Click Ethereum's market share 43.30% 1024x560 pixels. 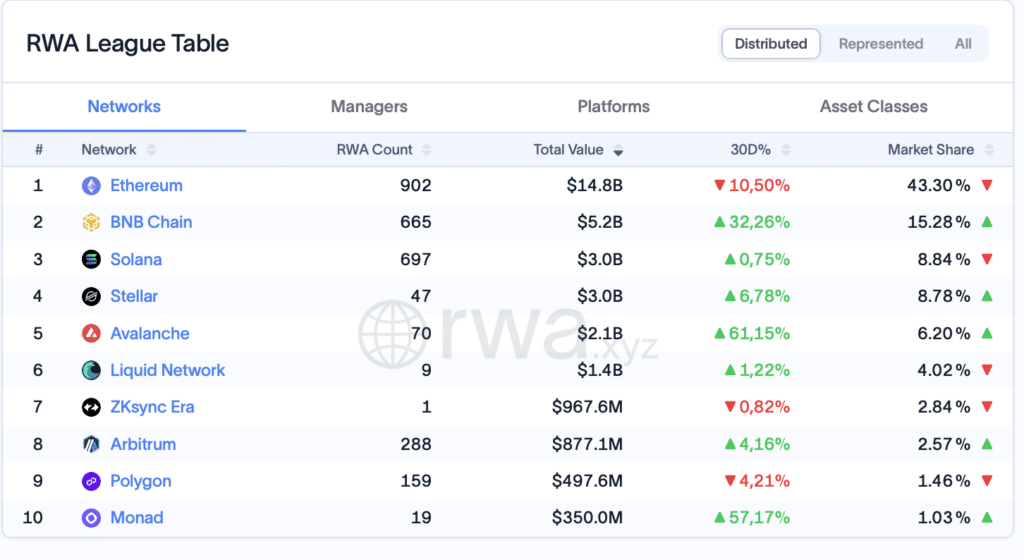(x=938, y=186)
